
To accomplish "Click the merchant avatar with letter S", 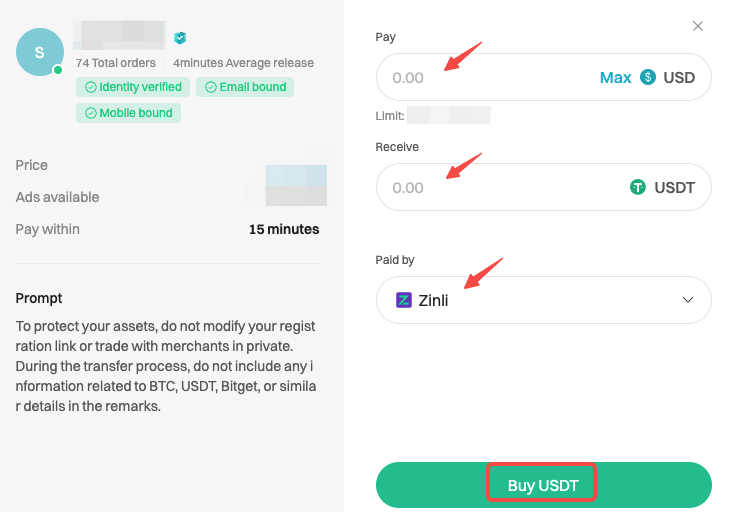I will (40, 52).
